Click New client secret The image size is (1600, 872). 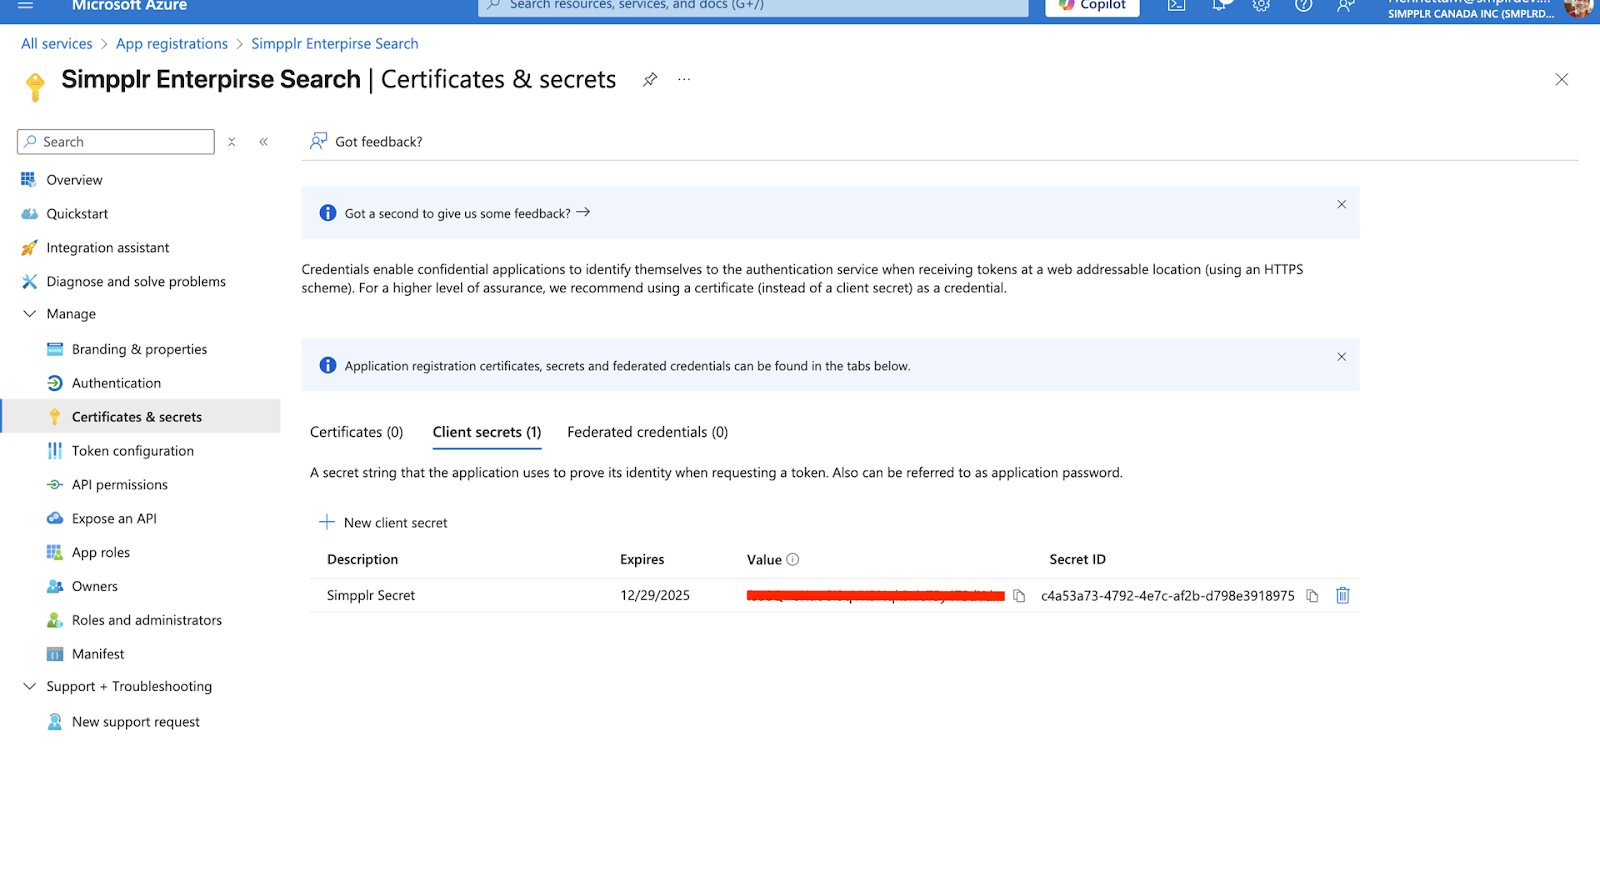point(383,523)
